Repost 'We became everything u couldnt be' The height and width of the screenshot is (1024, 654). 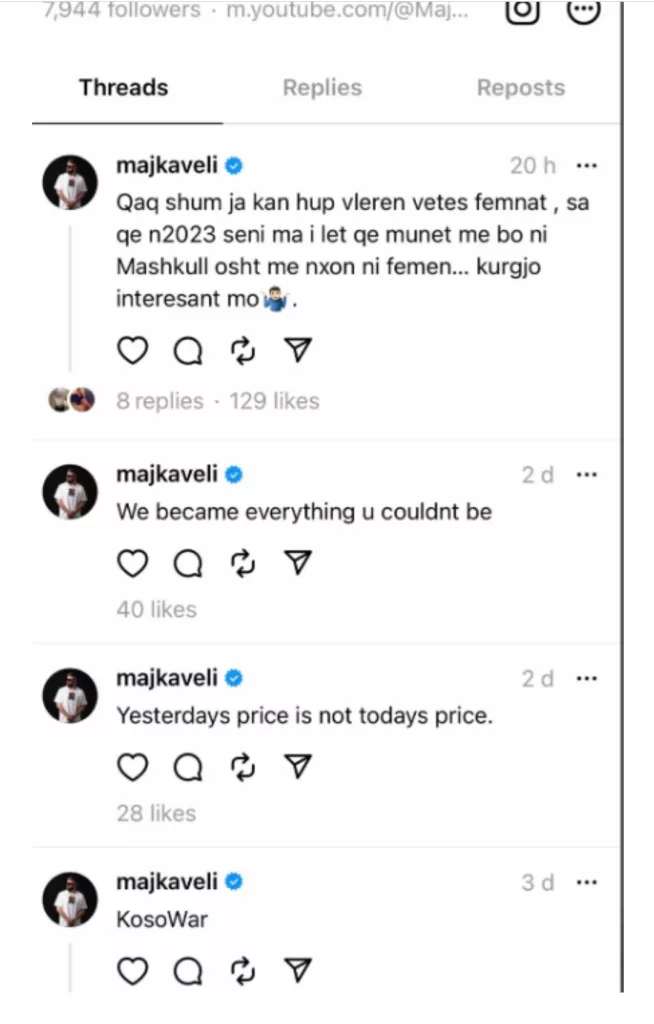click(x=243, y=564)
